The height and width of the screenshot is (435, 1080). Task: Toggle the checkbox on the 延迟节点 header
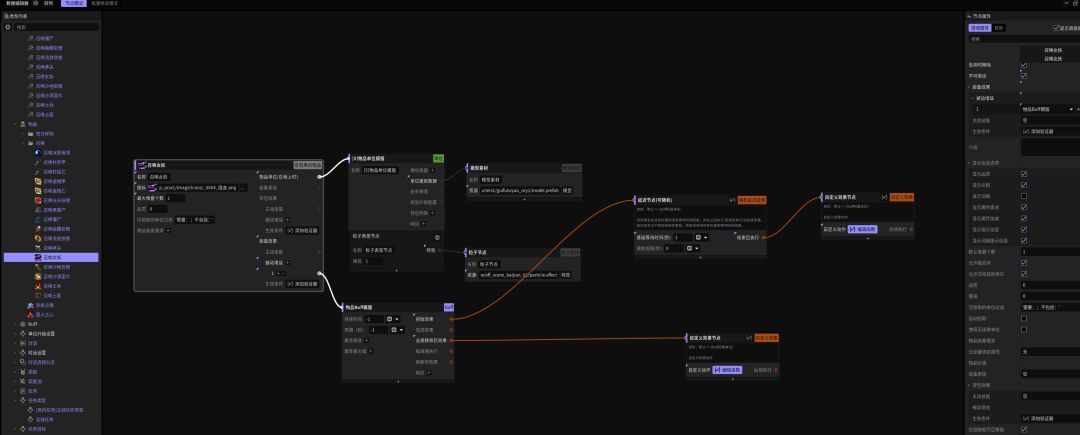coord(732,200)
